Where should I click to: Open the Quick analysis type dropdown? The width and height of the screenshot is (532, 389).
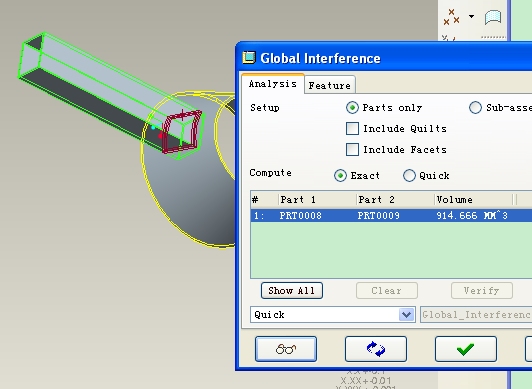(407, 315)
